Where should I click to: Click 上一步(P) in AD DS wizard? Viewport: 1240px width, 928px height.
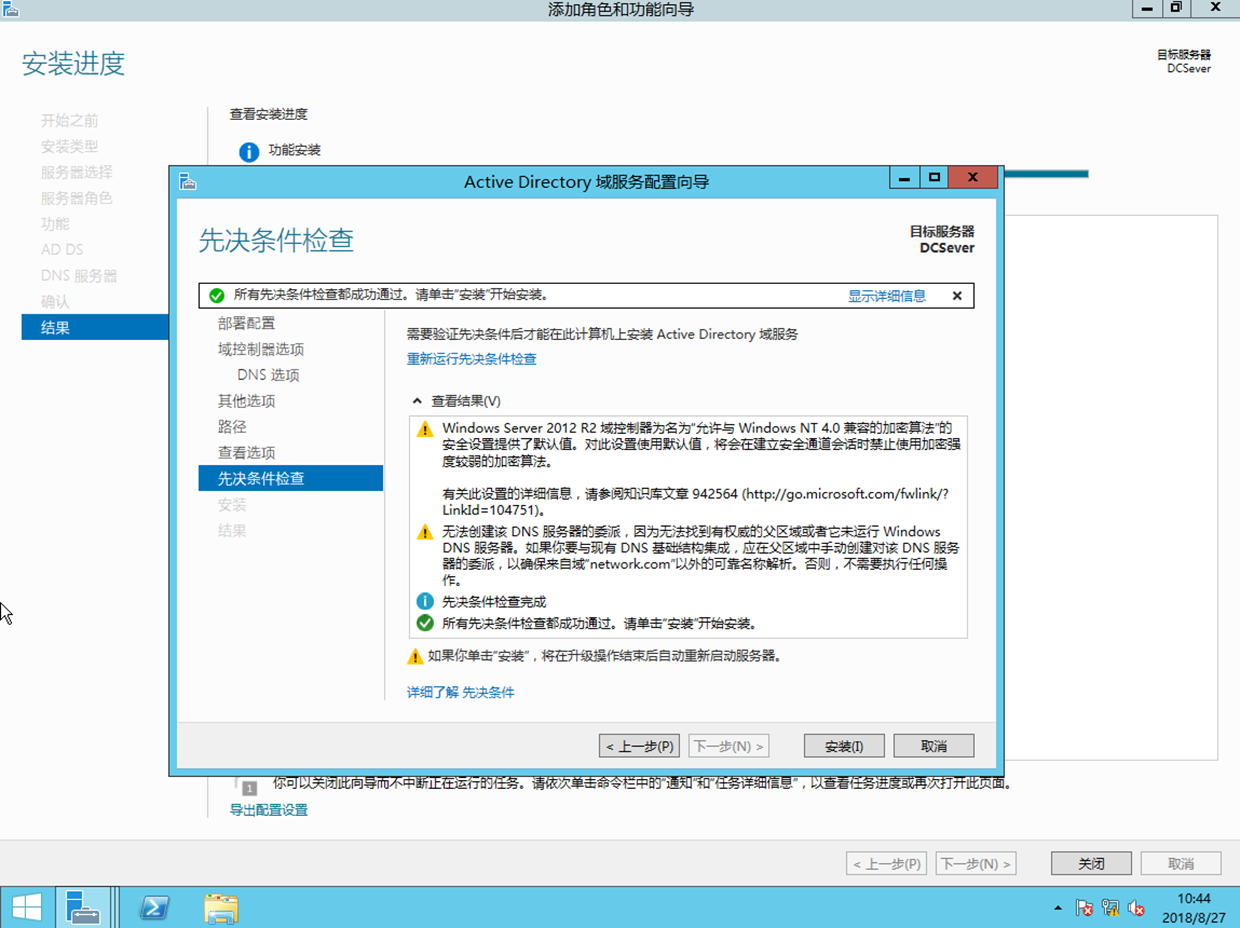[x=639, y=746]
